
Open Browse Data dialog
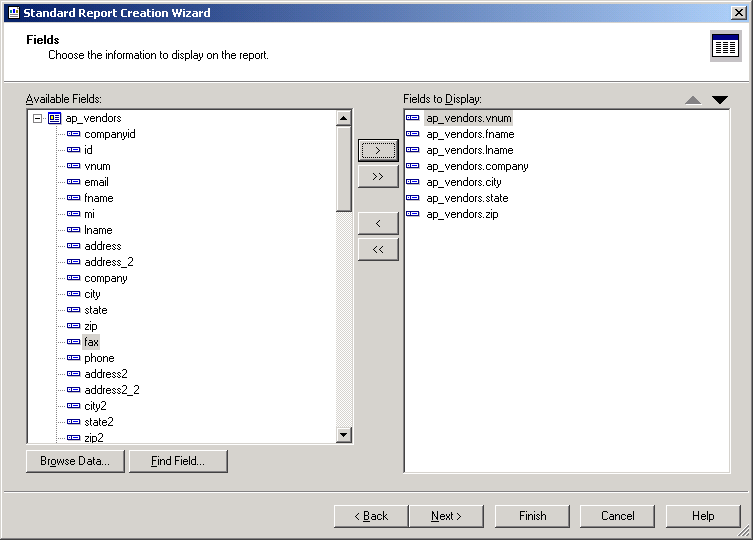[x=75, y=461]
